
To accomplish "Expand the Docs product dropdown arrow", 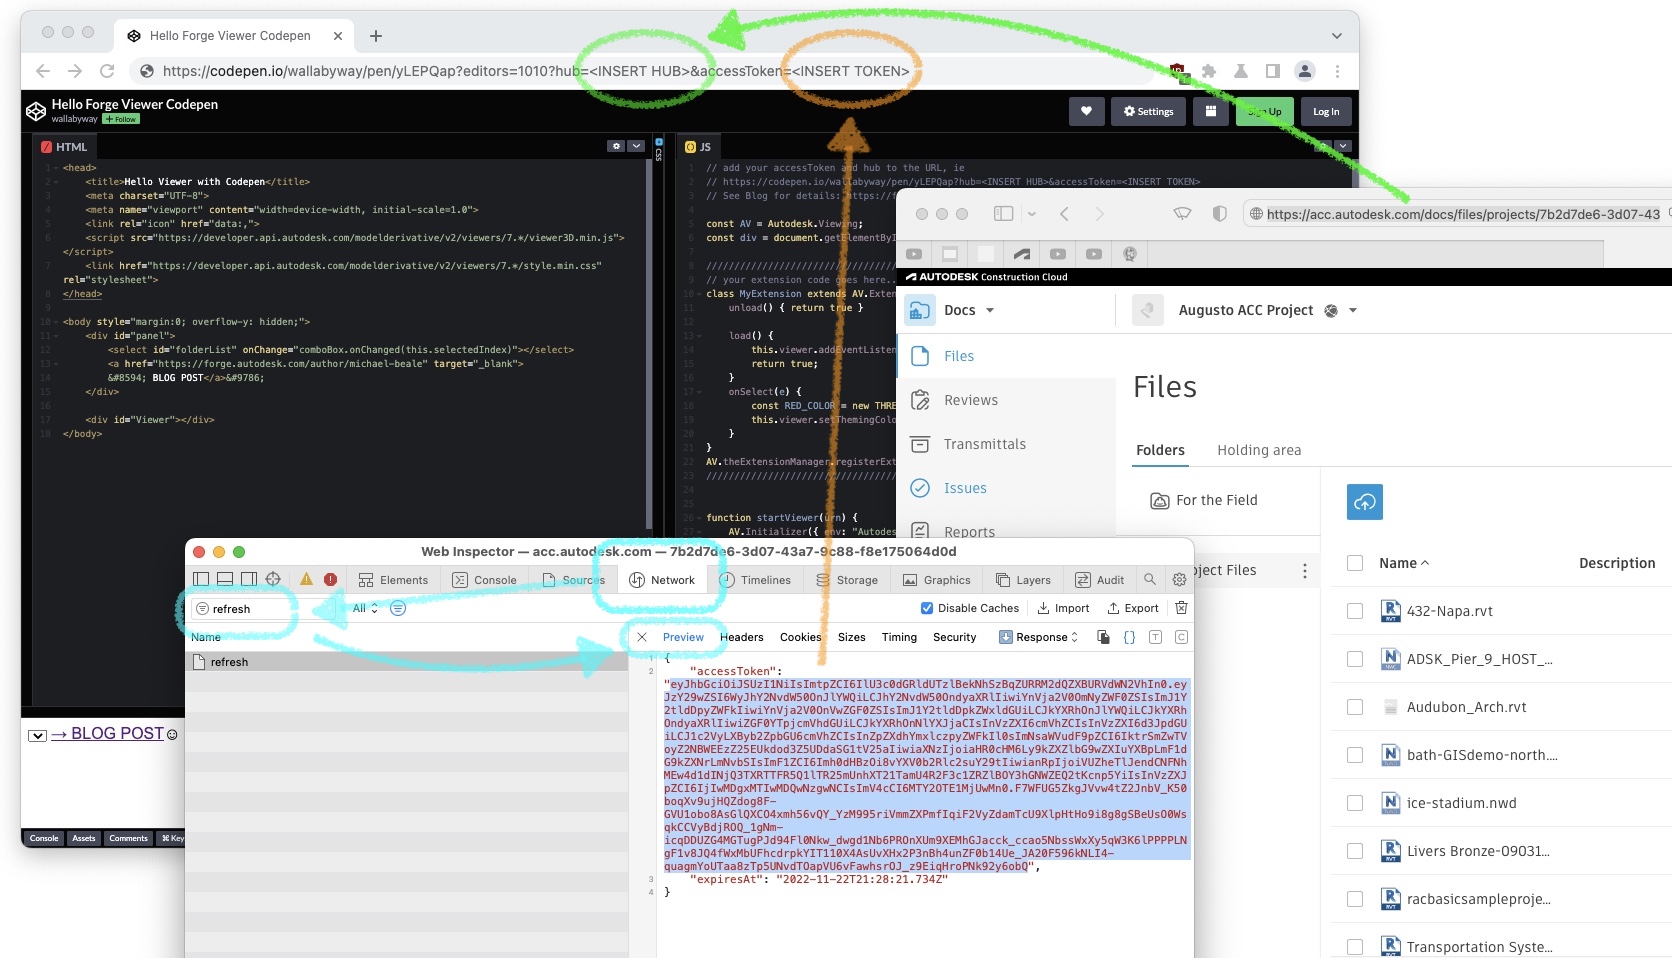I will [x=990, y=310].
